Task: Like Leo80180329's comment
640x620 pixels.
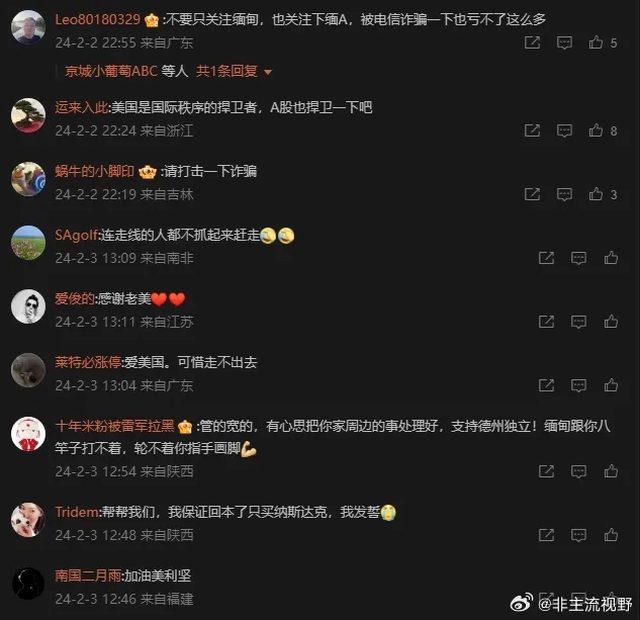Action: tap(596, 42)
